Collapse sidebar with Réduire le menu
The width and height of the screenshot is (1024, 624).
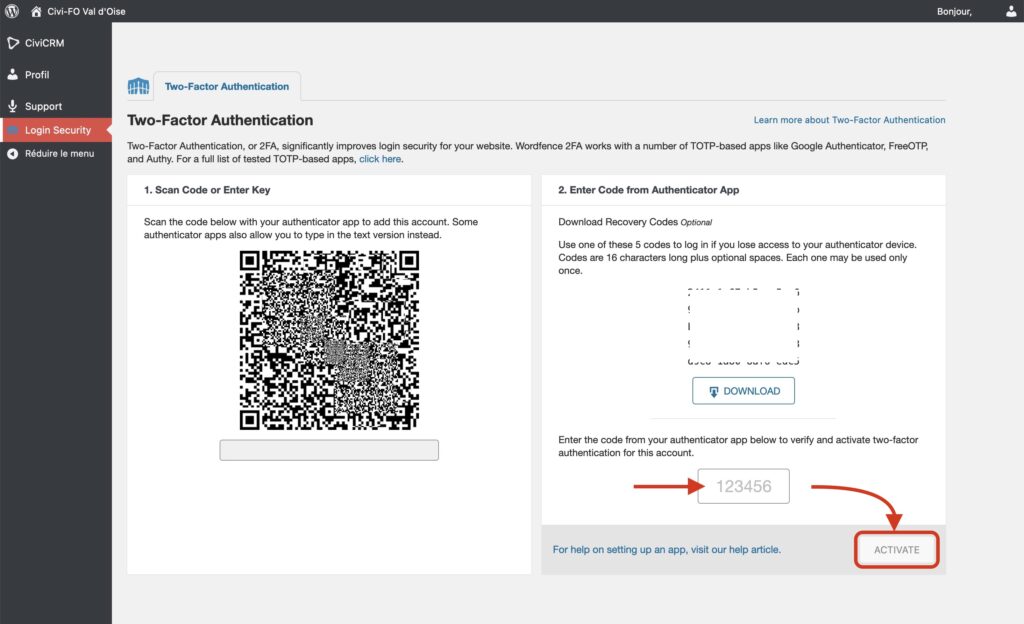click(x=59, y=154)
